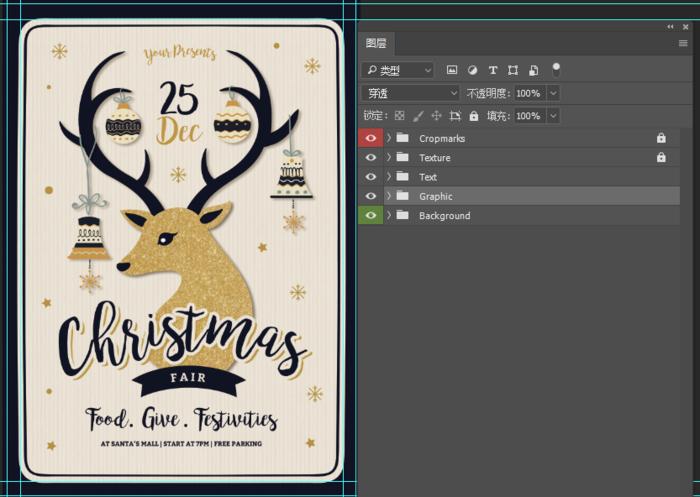This screenshot has height=497, width=700.
Task: Collapse panel with double arrows icon
Action: (670, 27)
